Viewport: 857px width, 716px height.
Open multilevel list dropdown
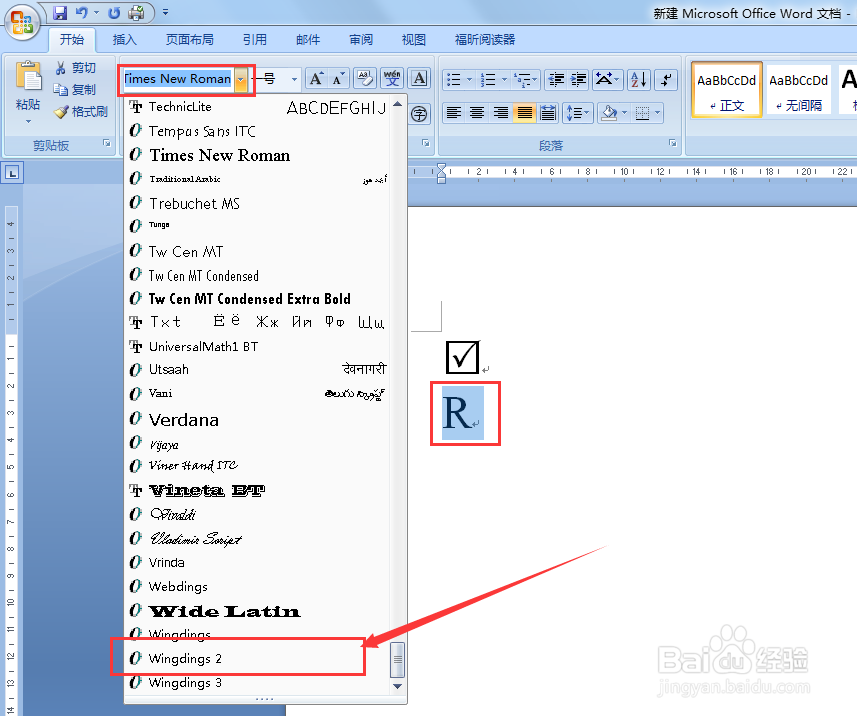[535, 80]
